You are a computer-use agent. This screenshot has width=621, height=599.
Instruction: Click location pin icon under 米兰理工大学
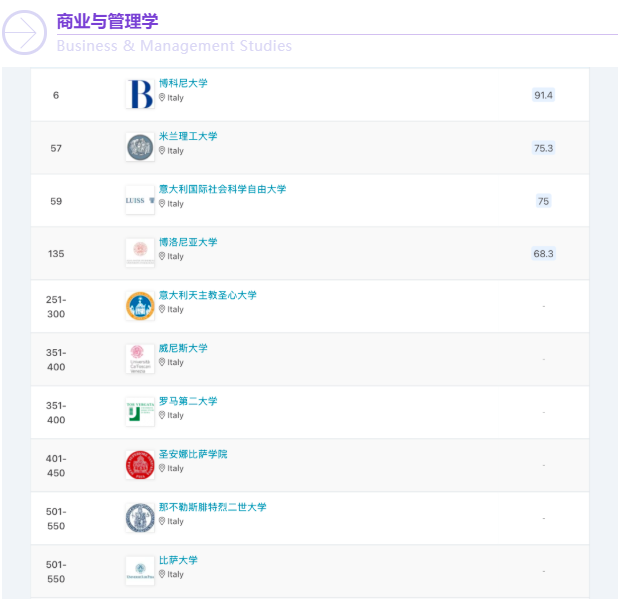coord(162,151)
